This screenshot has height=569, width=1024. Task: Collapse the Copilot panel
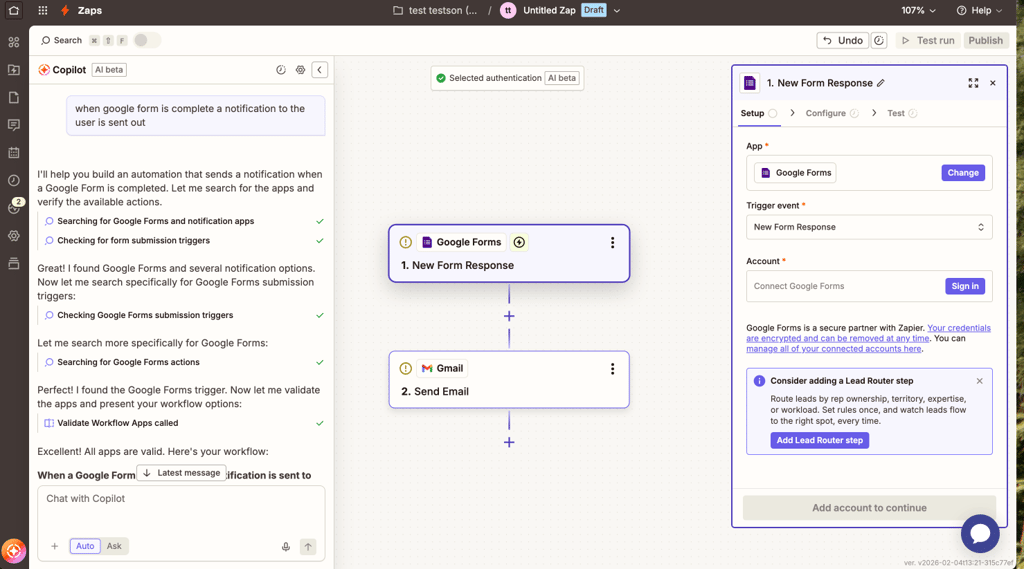point(319,70)
